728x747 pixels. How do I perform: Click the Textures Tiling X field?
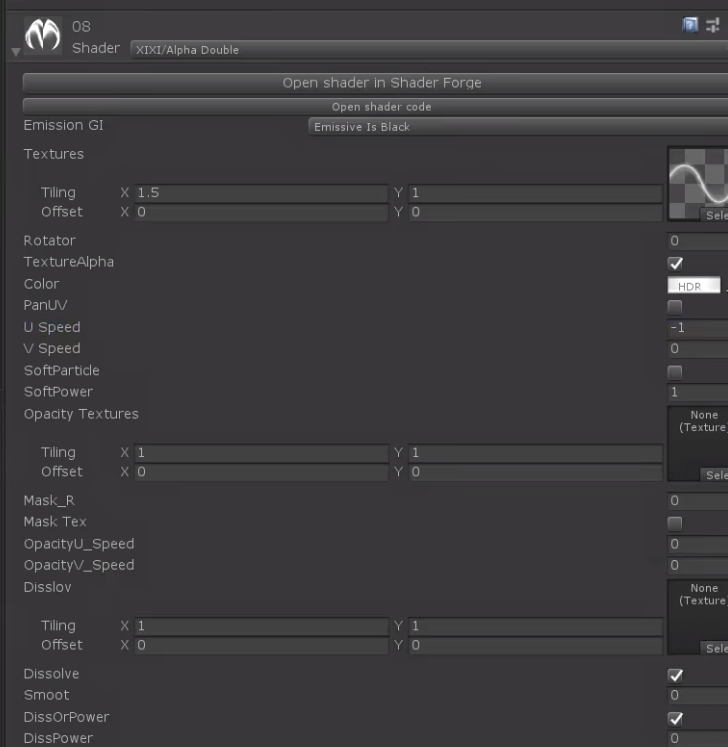261,193
